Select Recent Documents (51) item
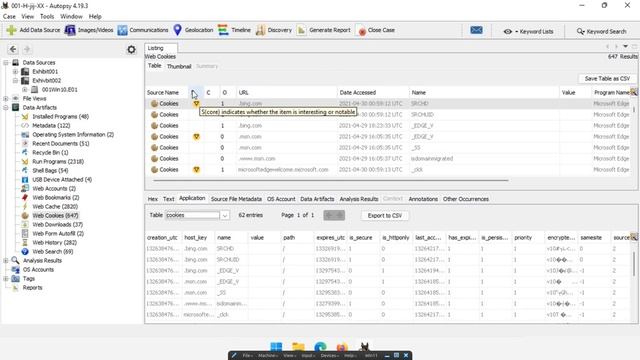This screenshot has height=360, width=640. [x=61, y=144]
